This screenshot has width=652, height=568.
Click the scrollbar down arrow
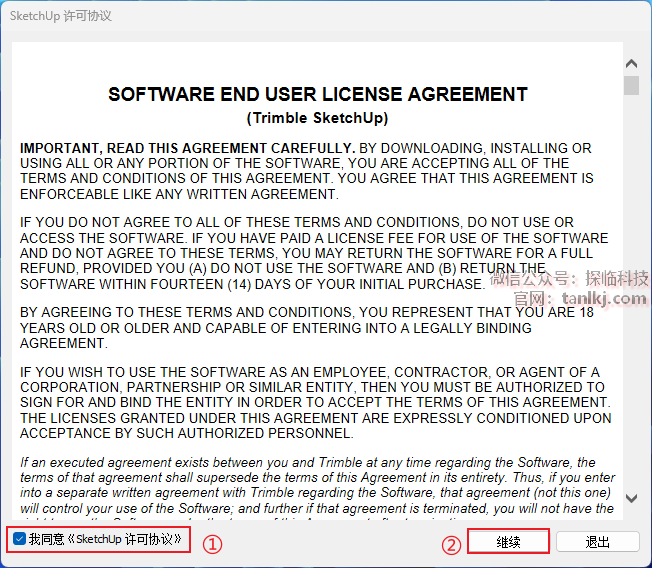[x=631, y=498]
